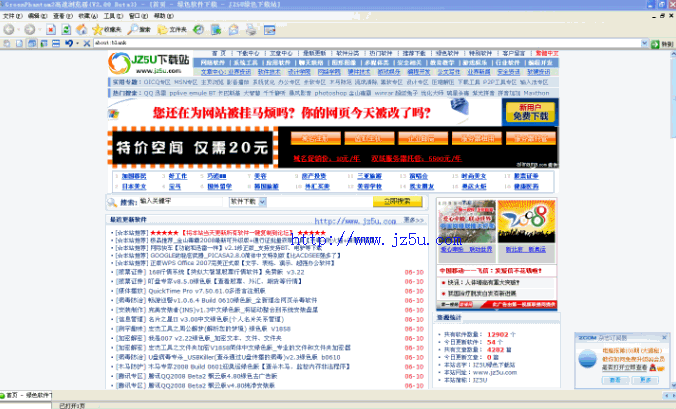
Task: Click the window-style icon after the printer
Action: 269,30
